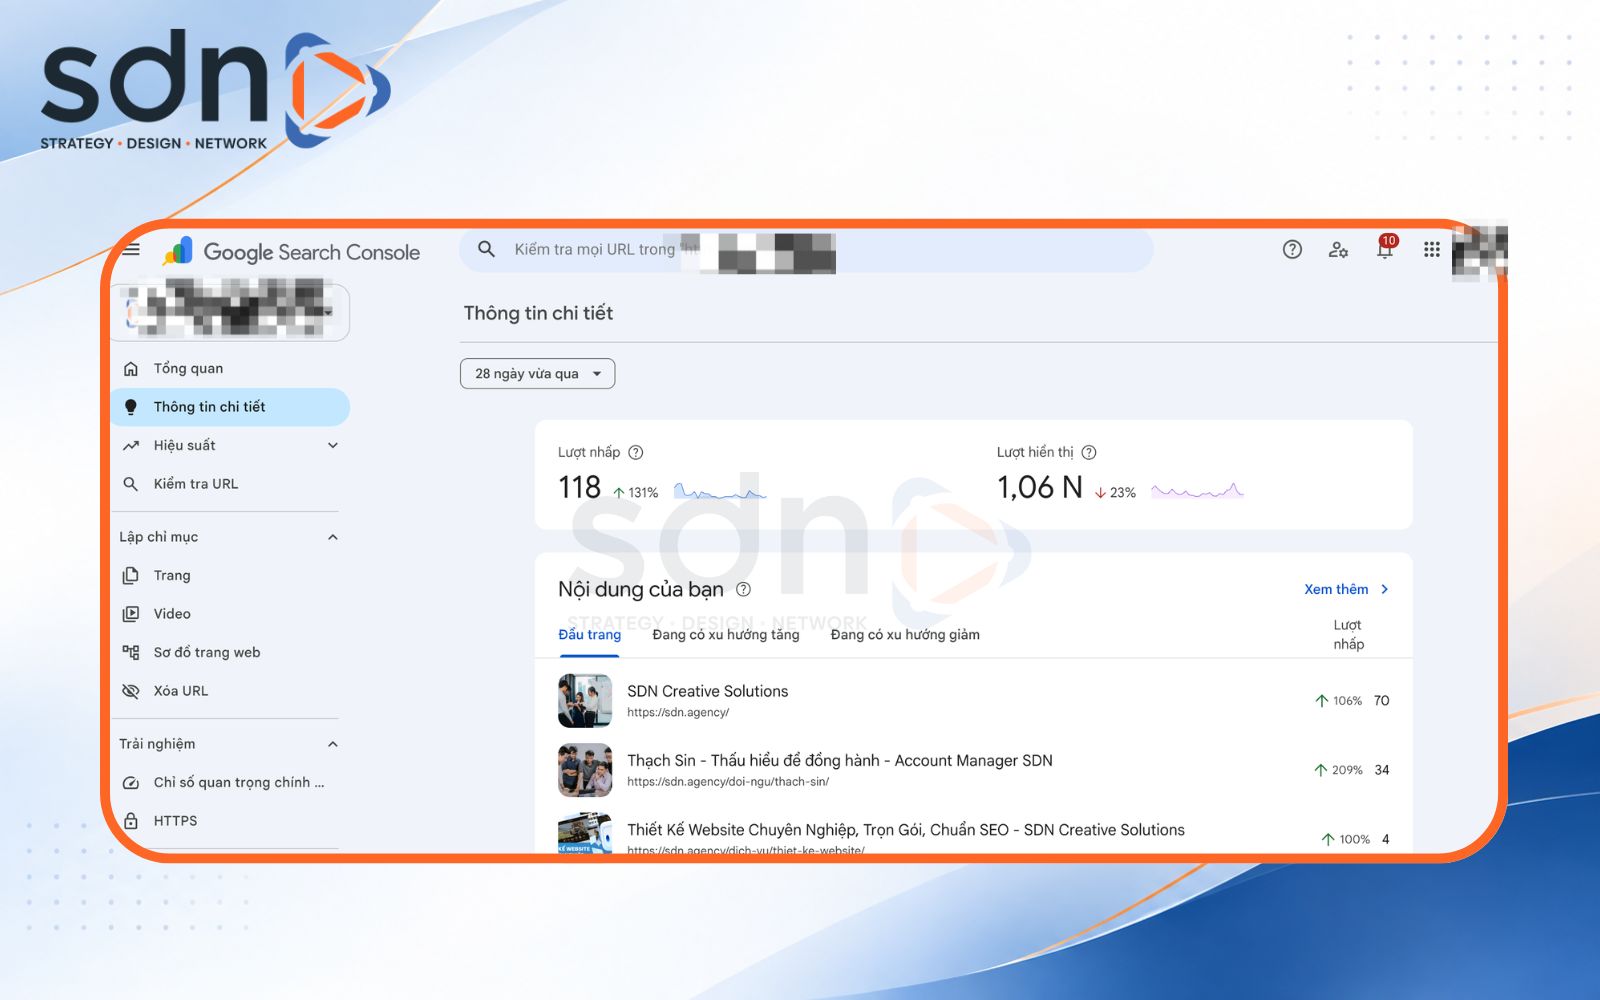Image resolution: width=1600 pixels, height=1000 pixels.
Task: Click the URL inspection search field
Action: (x=806, y=250)
